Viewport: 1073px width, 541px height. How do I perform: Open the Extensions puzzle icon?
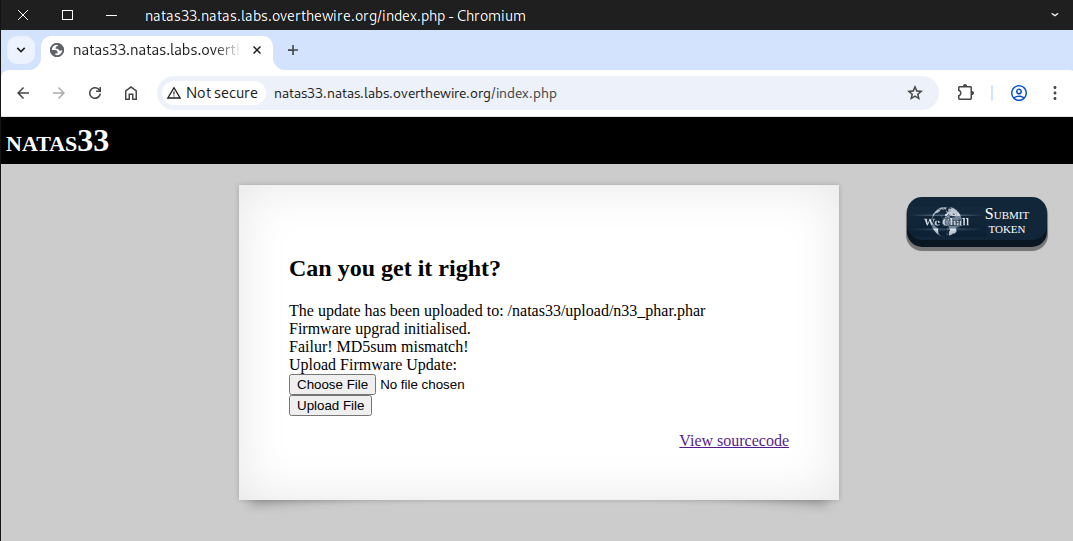click(965, 93)
